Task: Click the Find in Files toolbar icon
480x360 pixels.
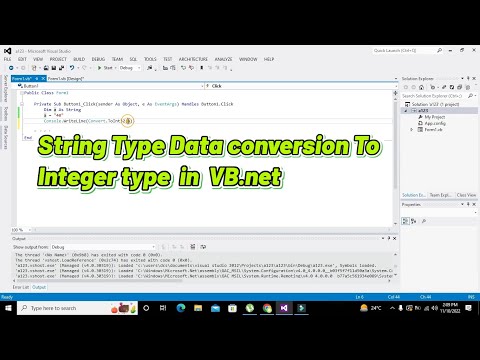Action: (150, 68)
